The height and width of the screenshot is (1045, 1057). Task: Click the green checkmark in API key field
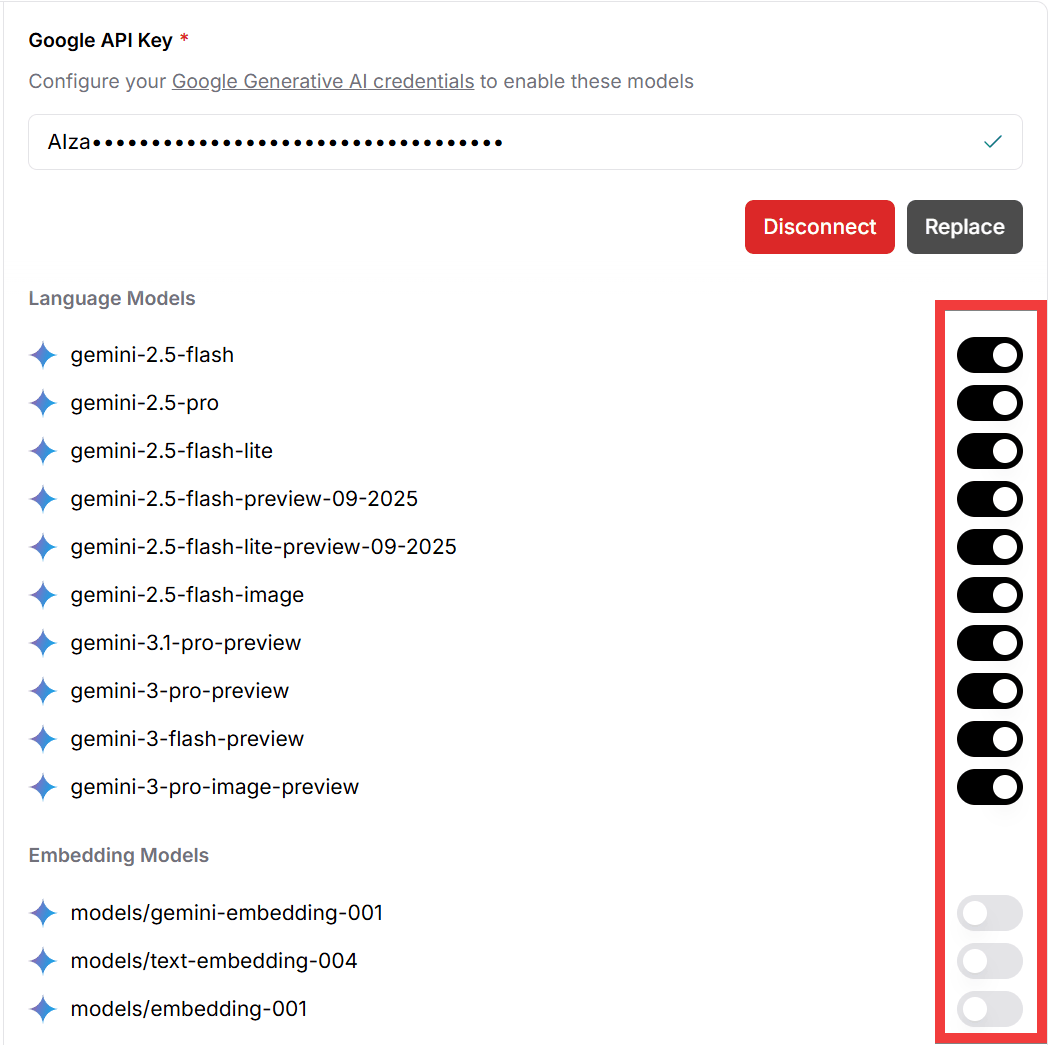click(992, 142)
